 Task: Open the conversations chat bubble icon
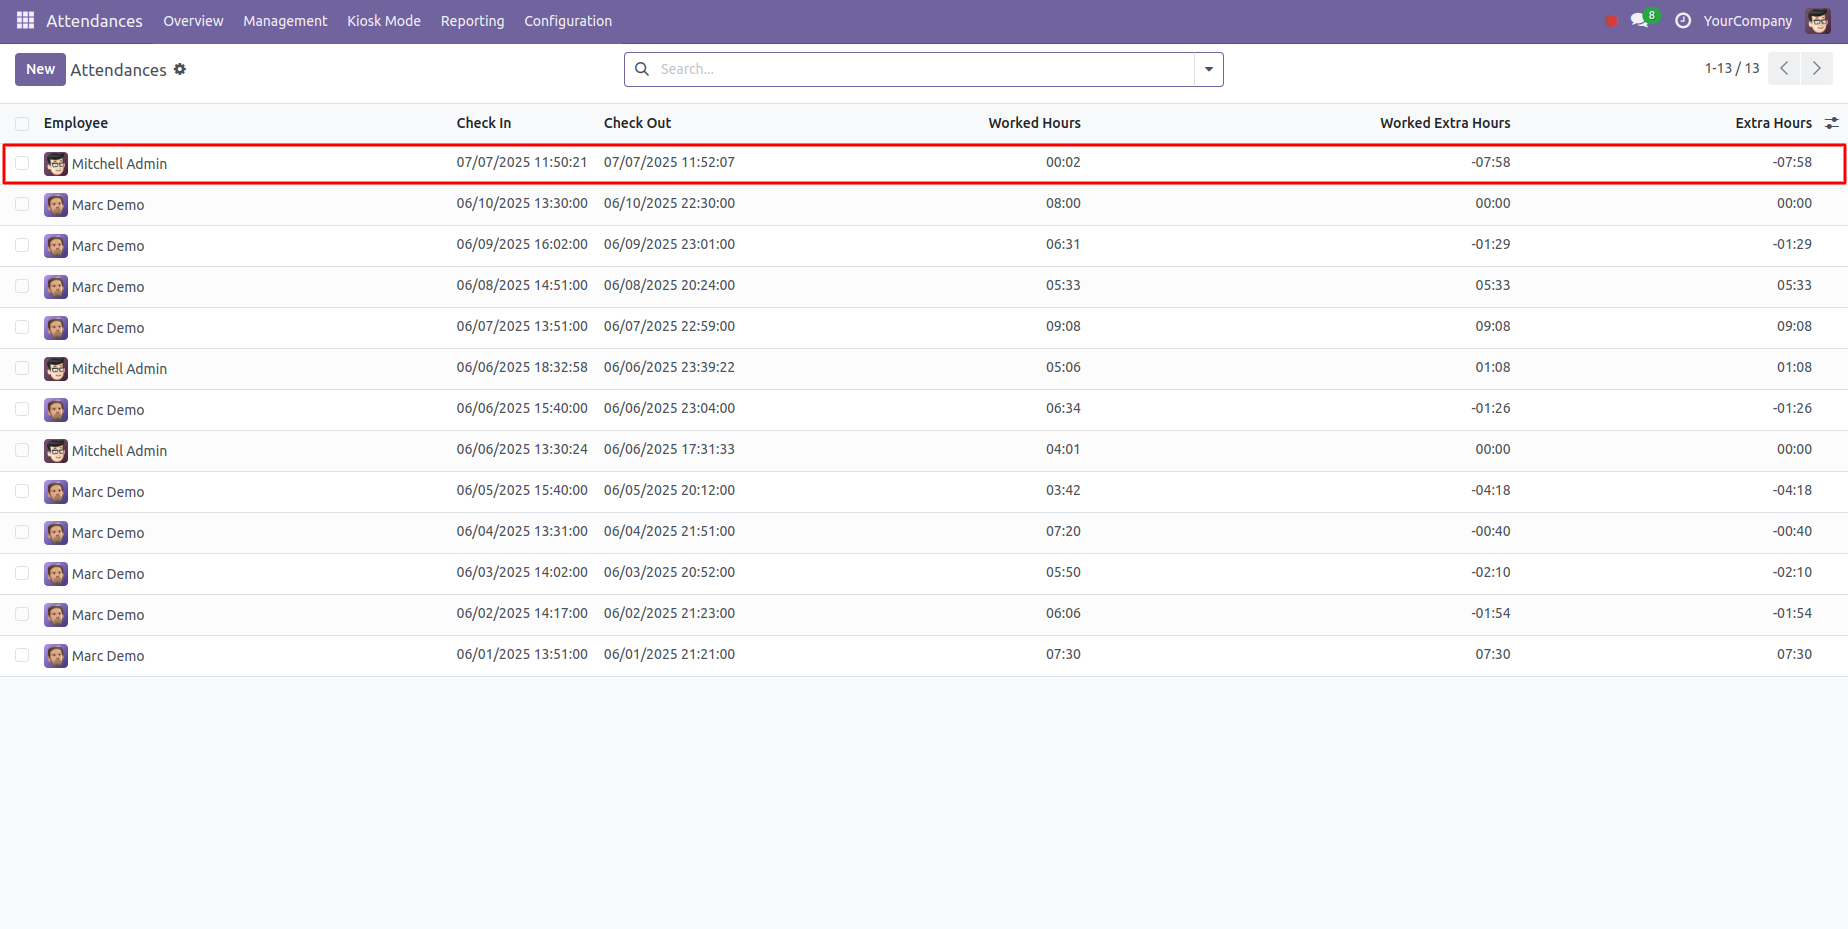pos(1639,20)
